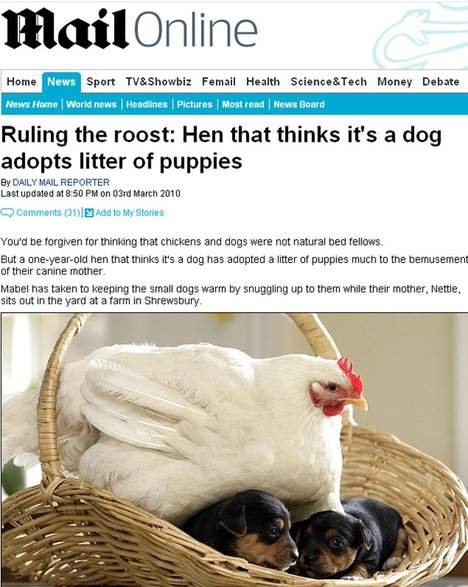View the Most read link
The width and height of the screenshot is (468, 587).
click(x=243, y=104)
